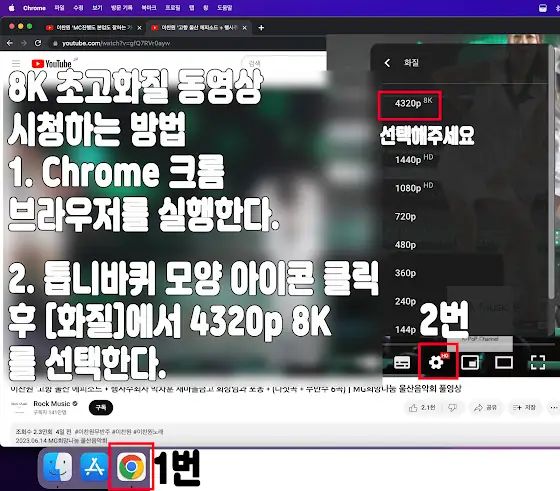The height and width of the screenshot is (491, 560).
Task: Select 480p video quality
Action: tap(405, 245)
